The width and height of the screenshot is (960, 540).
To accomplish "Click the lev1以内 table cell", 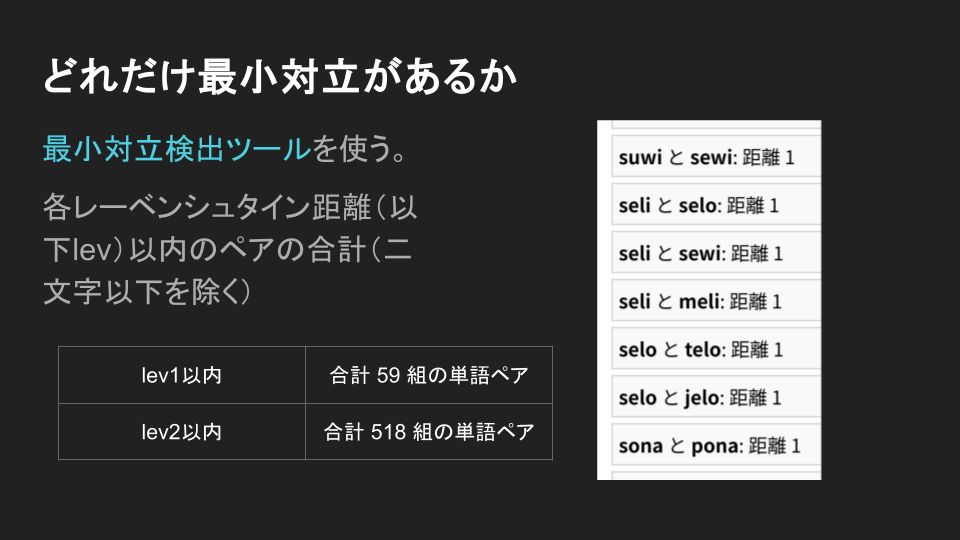I will (181, 375).
